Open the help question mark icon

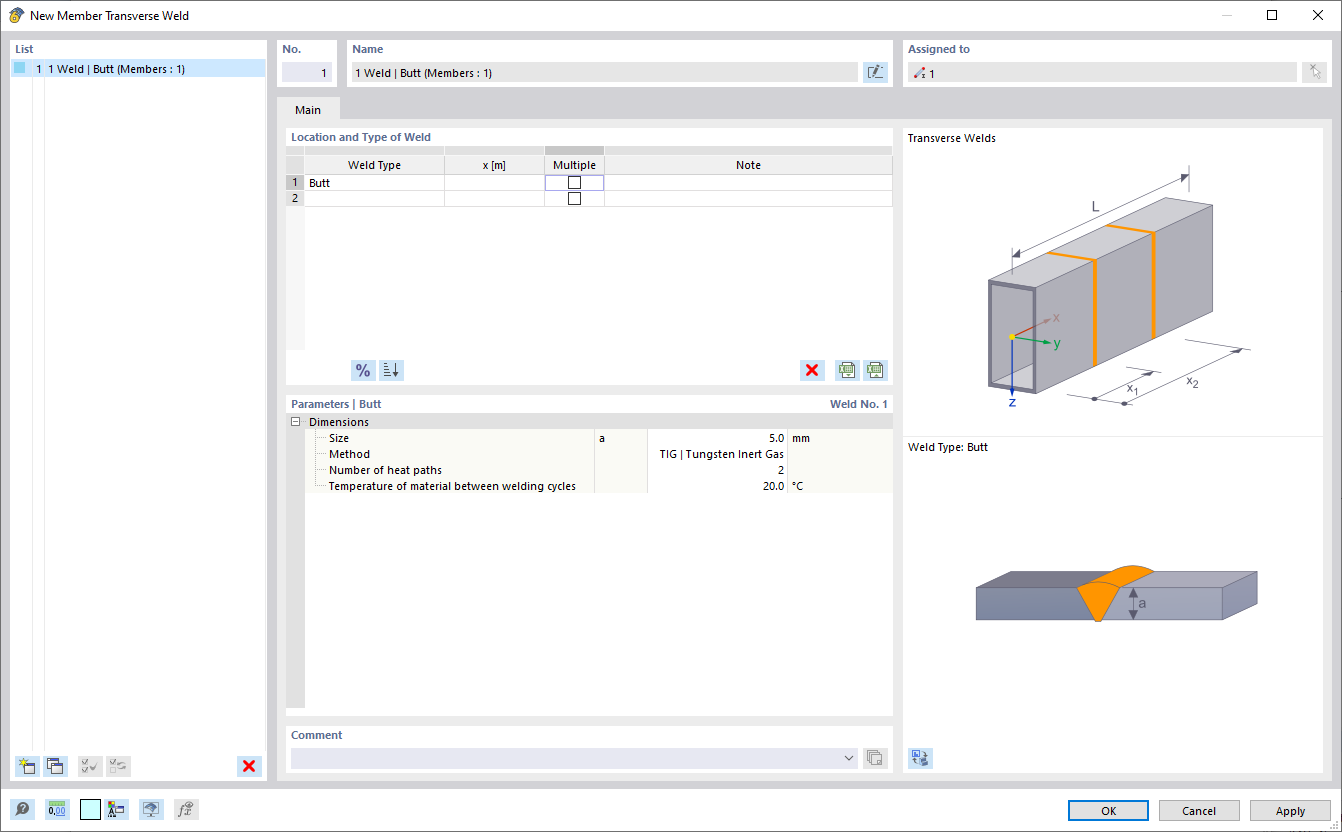(21, 809)
